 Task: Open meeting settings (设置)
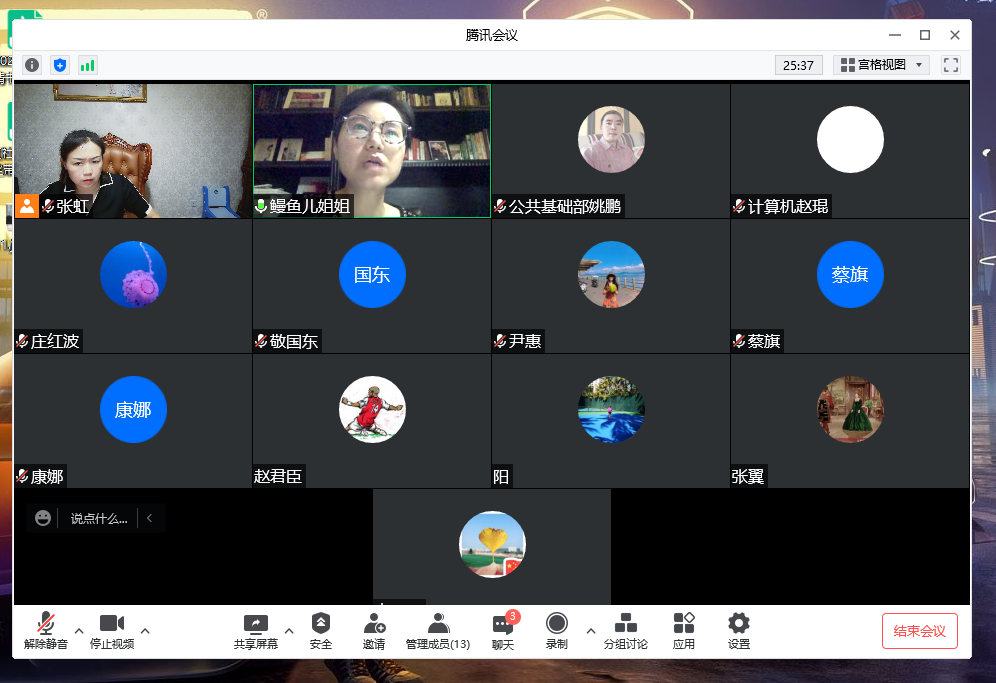tap(739, 632)
